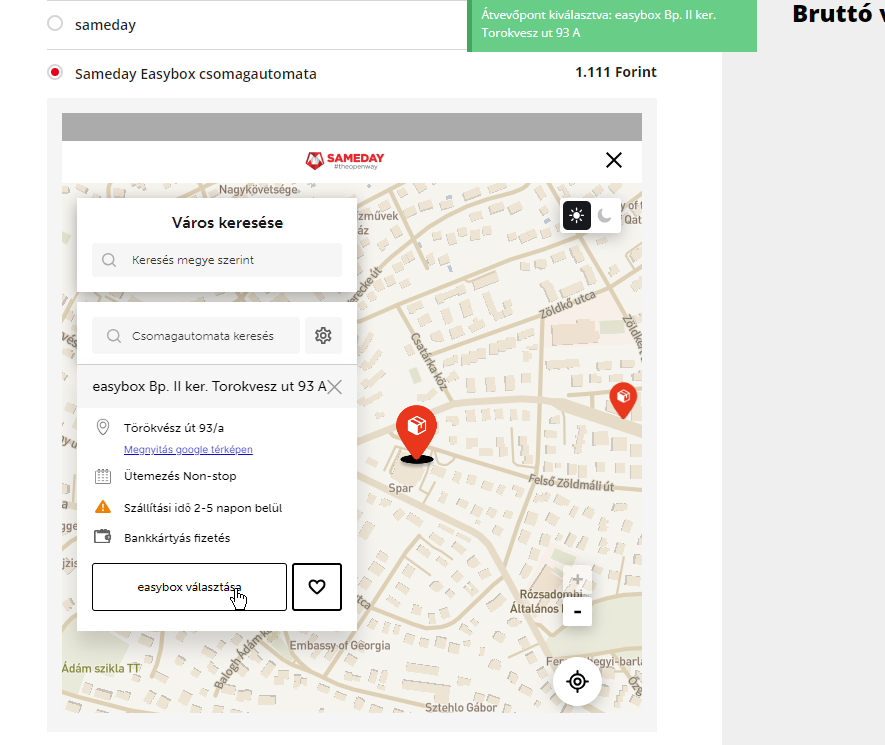This screenshot has height=745, width=885.
Task: Open locker filter settings gear
Action: [323, 336]
